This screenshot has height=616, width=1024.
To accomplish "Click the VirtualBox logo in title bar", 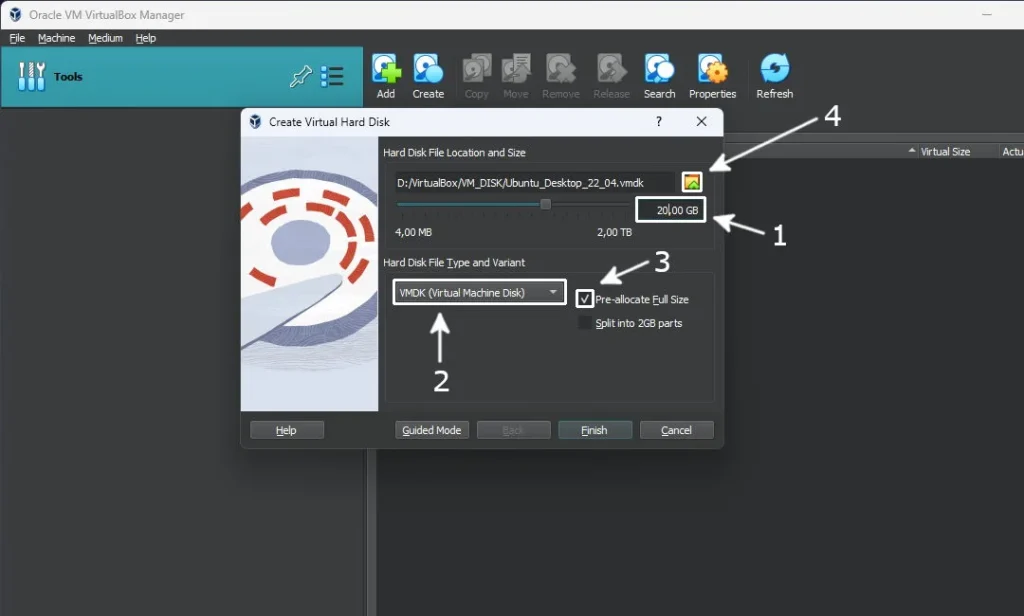I will pos(15,14).
